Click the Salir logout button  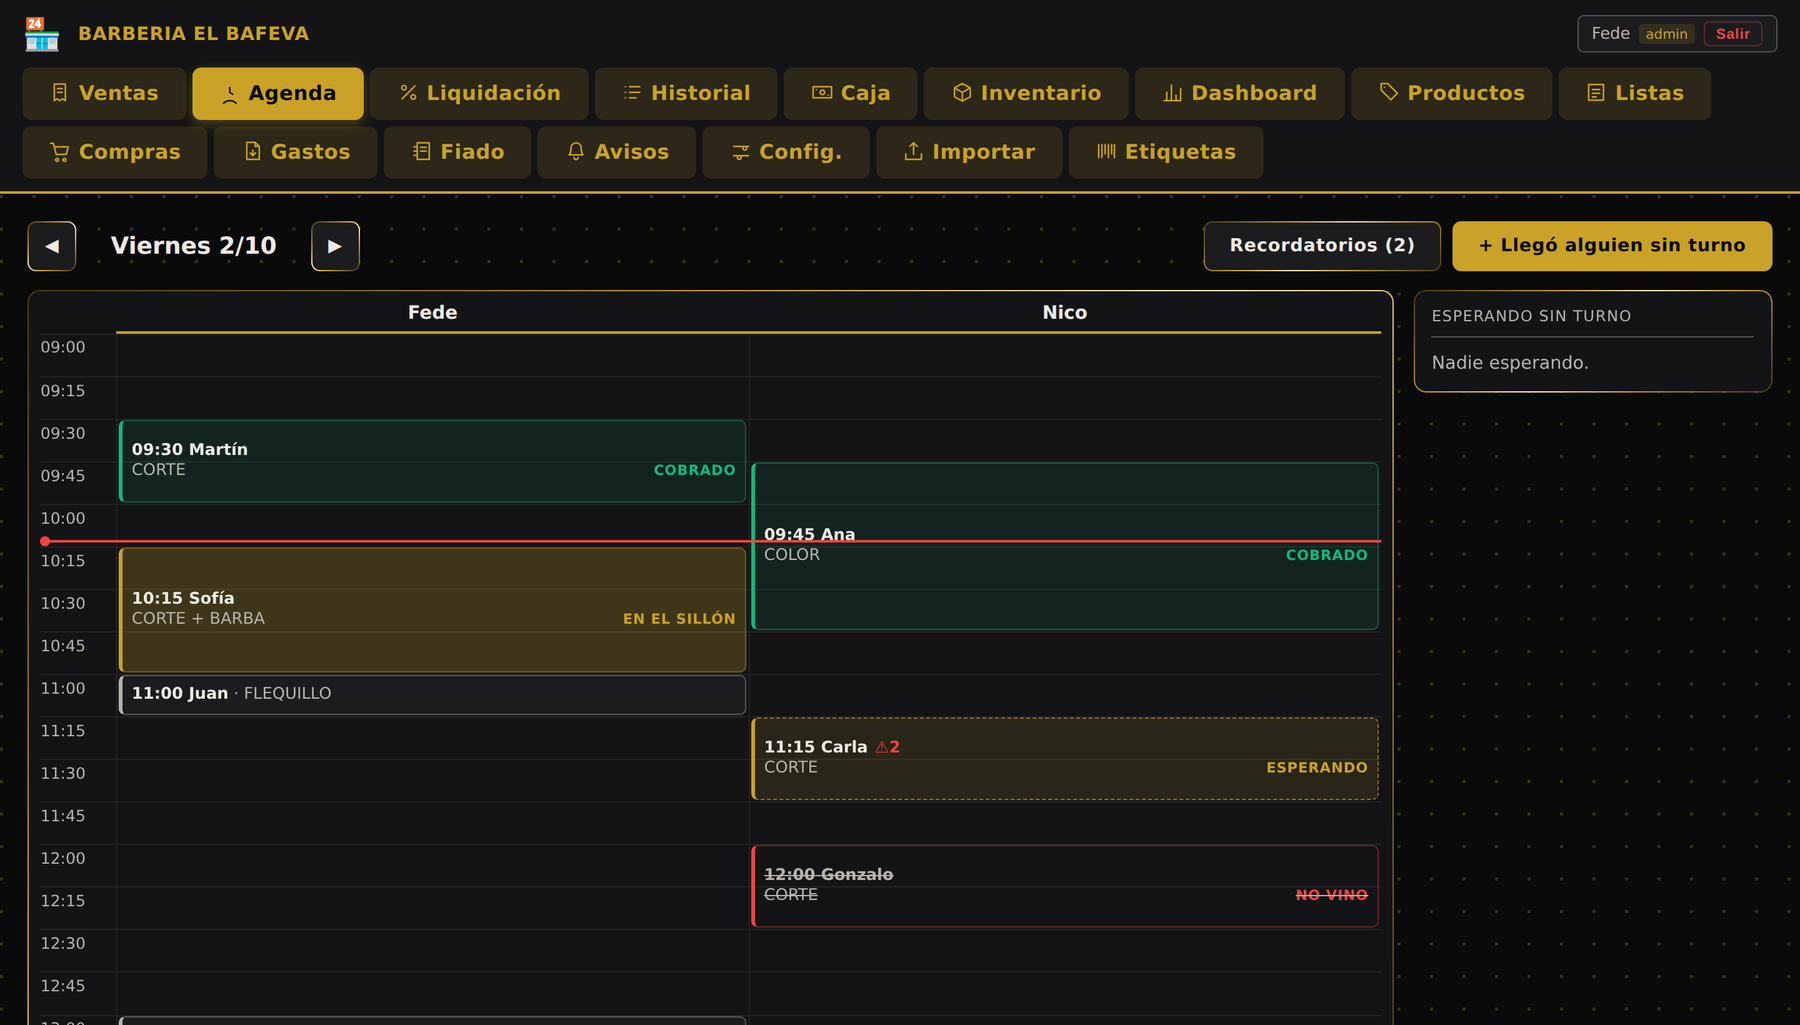1733,34
